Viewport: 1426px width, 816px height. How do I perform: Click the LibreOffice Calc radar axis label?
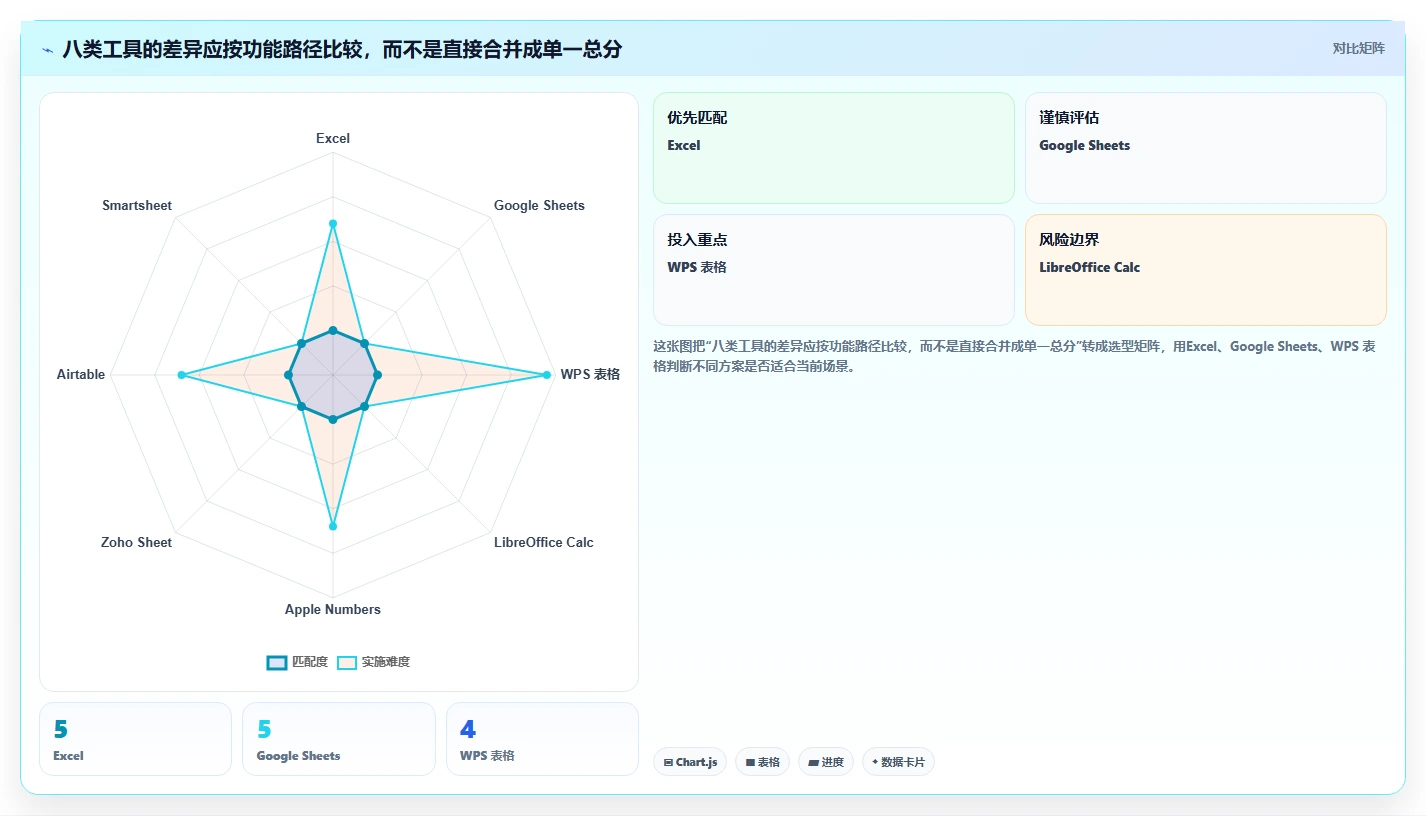click(x=544, y=542)
